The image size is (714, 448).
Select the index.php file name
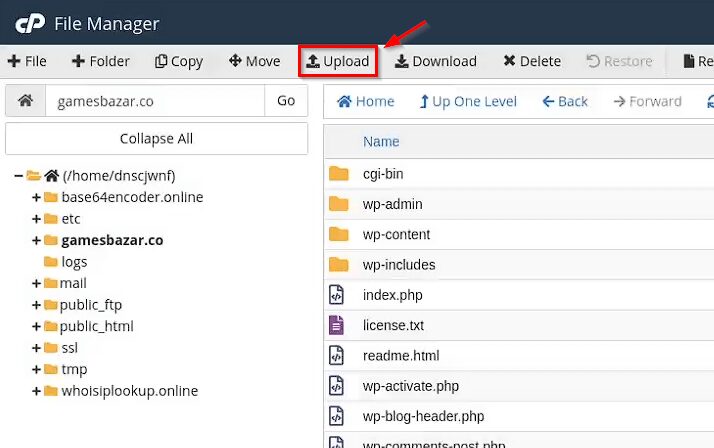click(x=393, y=295)
